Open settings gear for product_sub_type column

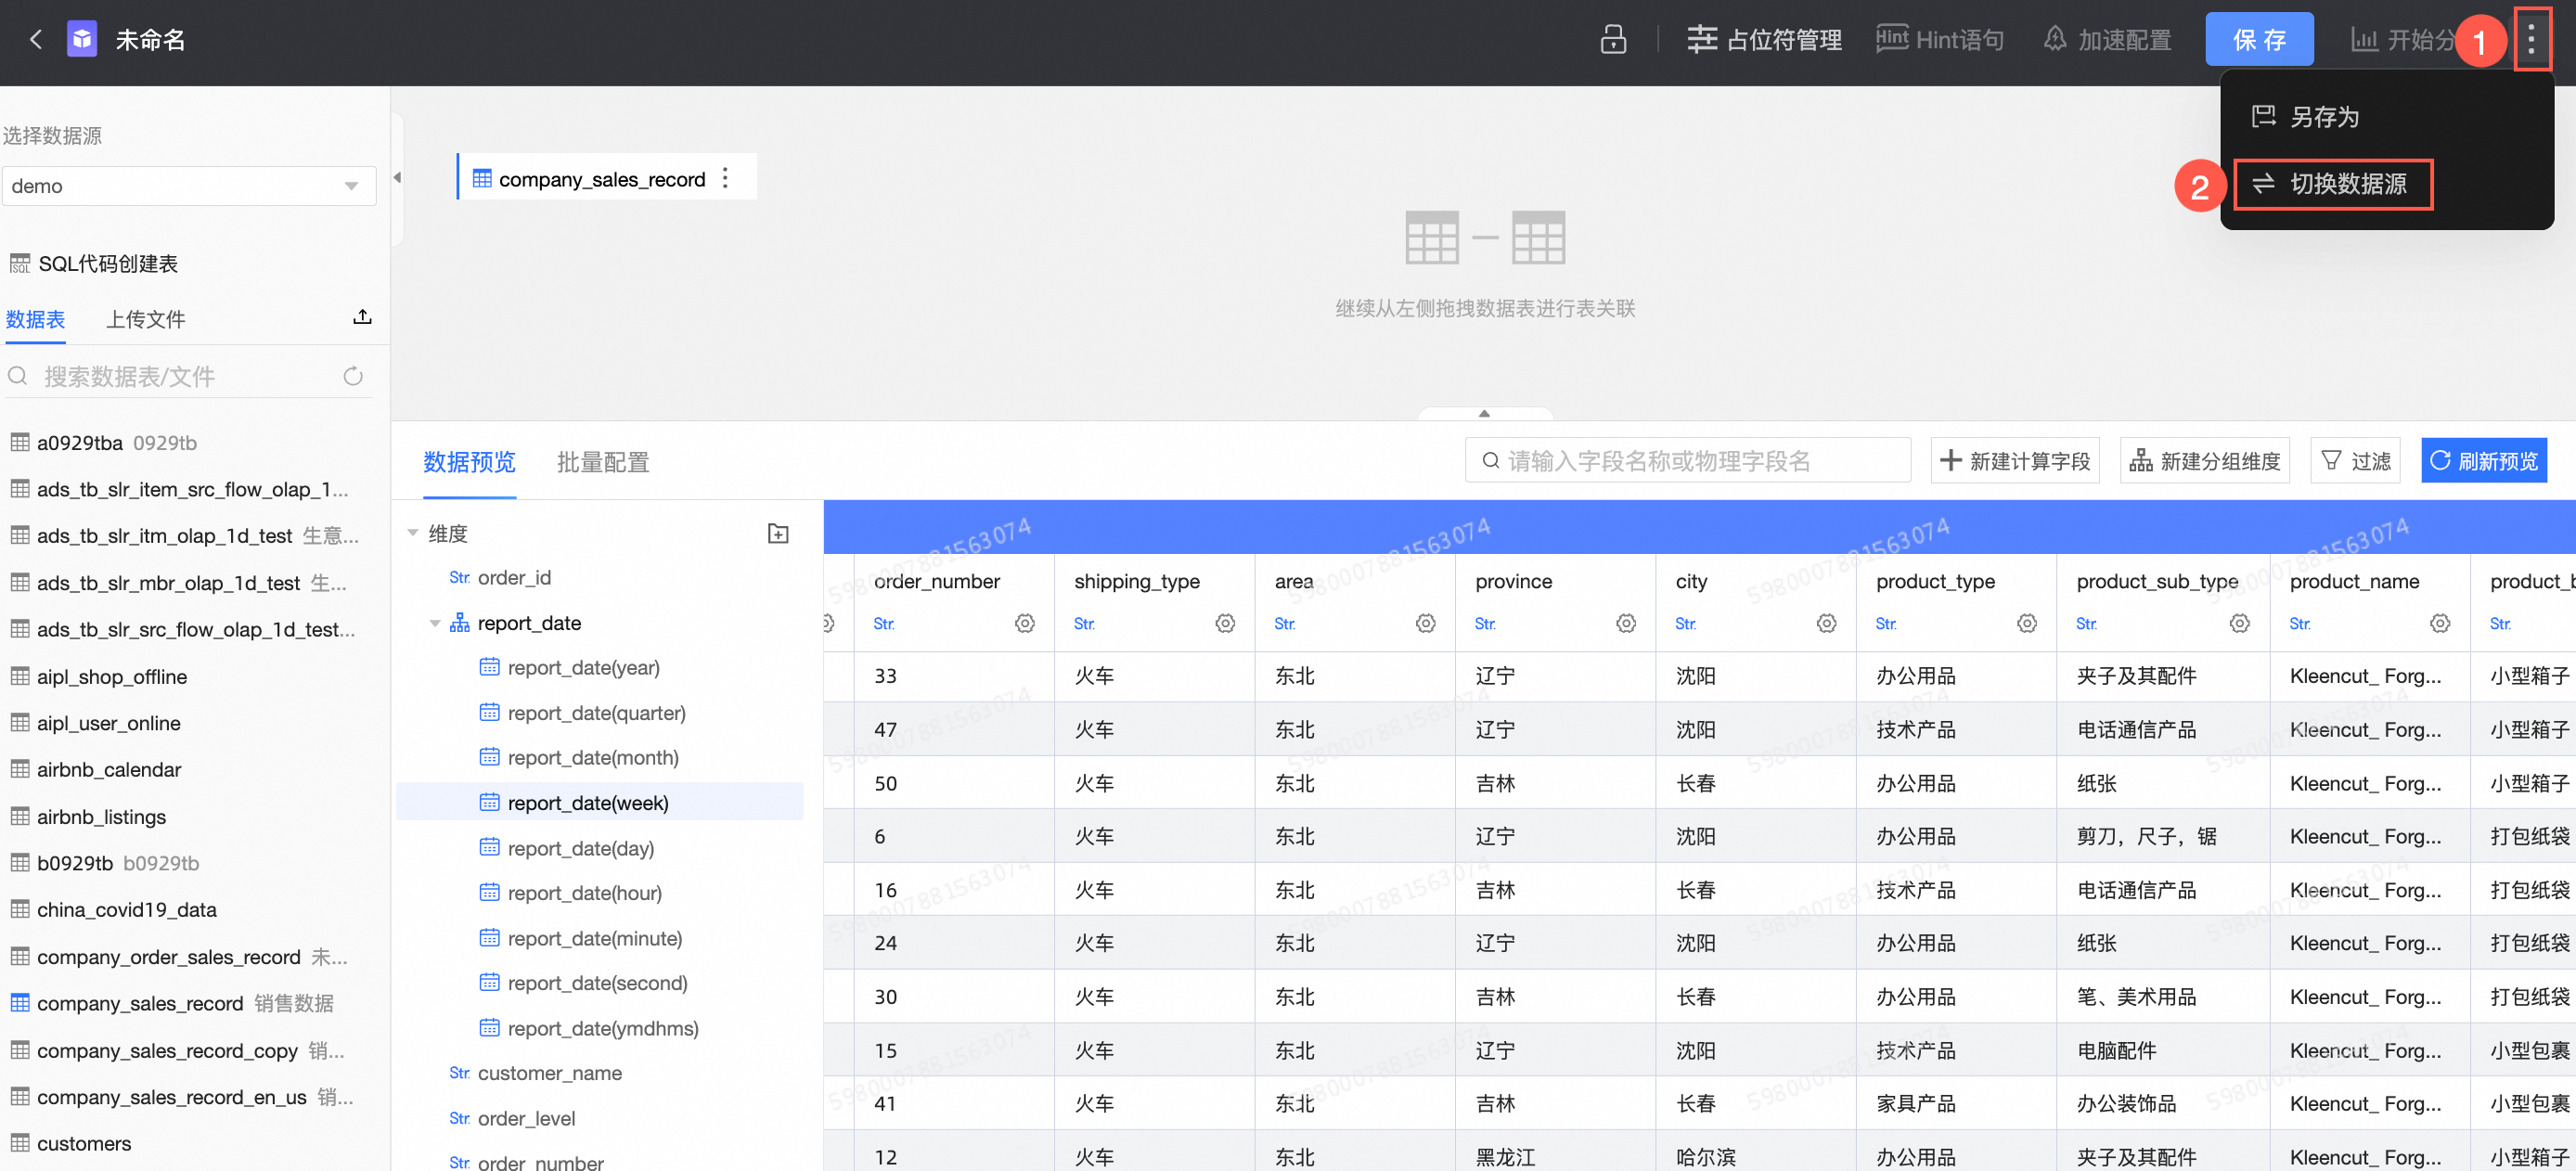[2240, 624]
